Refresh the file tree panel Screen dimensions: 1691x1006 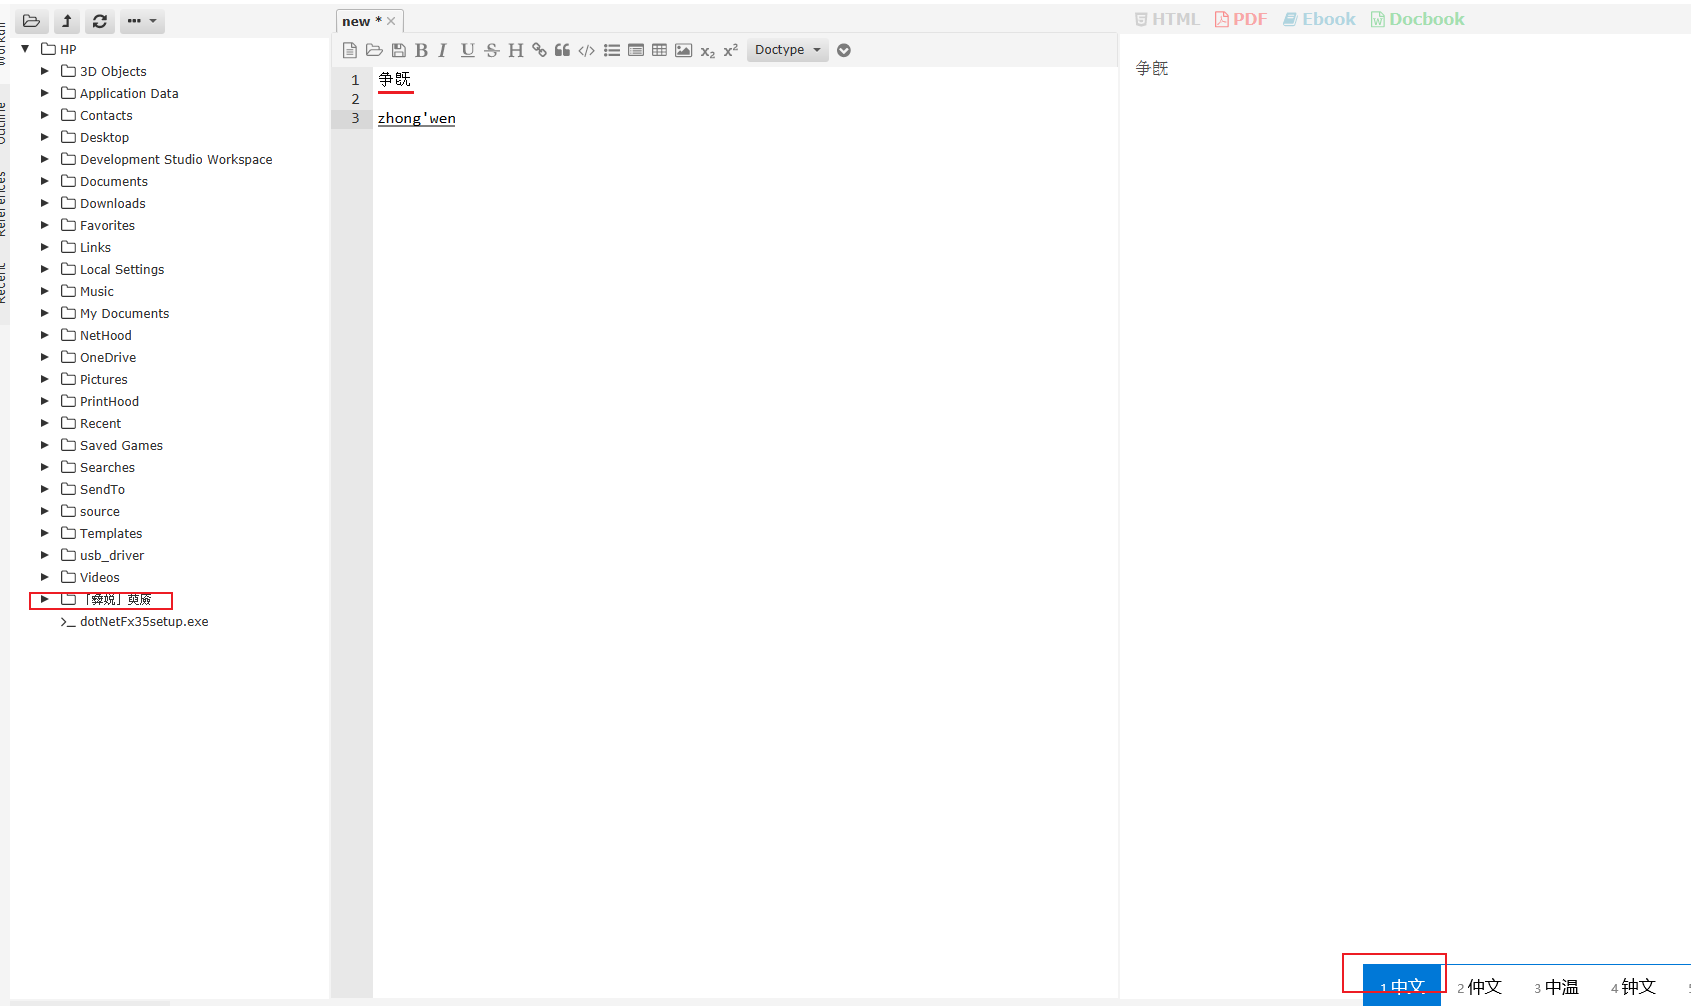tap(99, 21)
